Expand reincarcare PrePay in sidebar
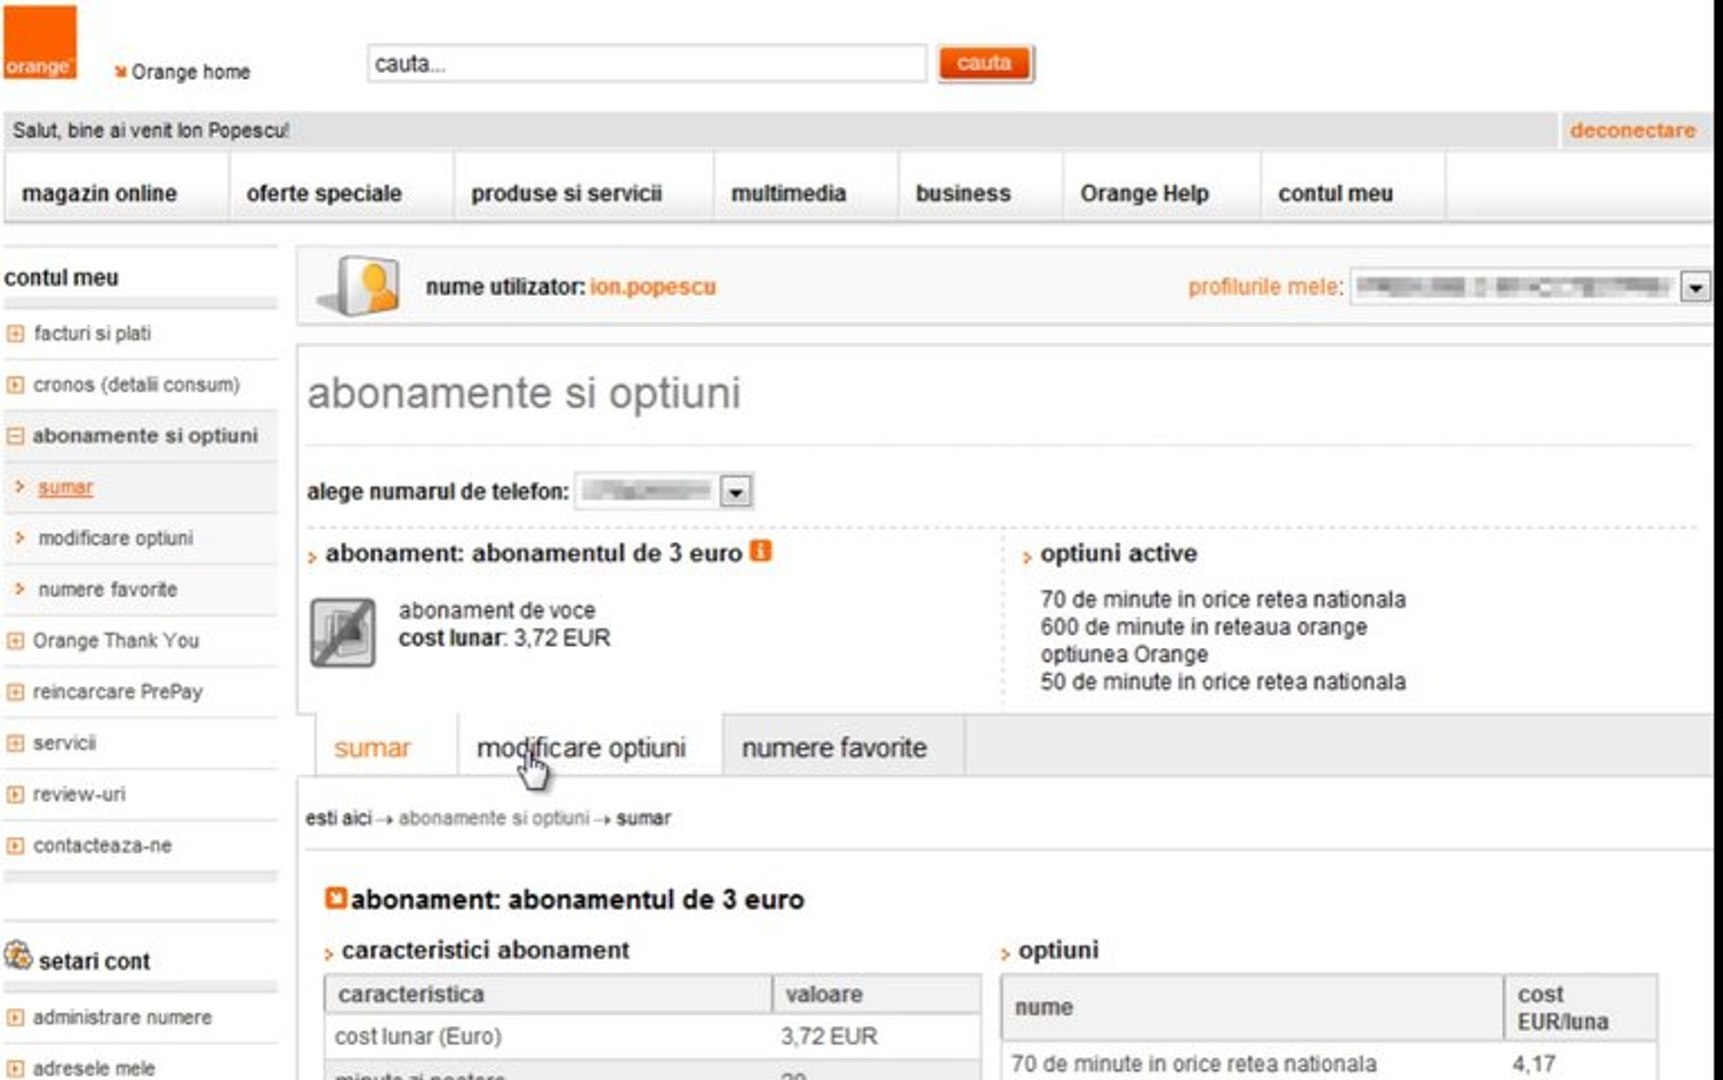Viewport: 1723px width, 1080px height. [x=15, y=692]
